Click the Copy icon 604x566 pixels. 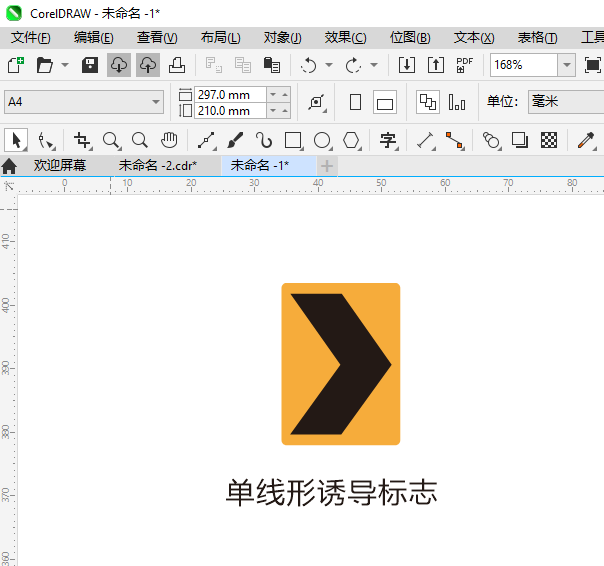[x=243, y=65]
